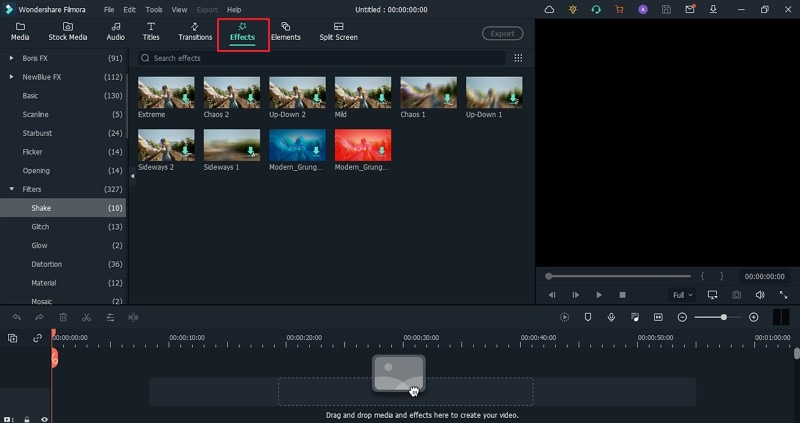Open the audio mixer icon
This screenshot has width=800, height=423.
[x=635, y=317]
